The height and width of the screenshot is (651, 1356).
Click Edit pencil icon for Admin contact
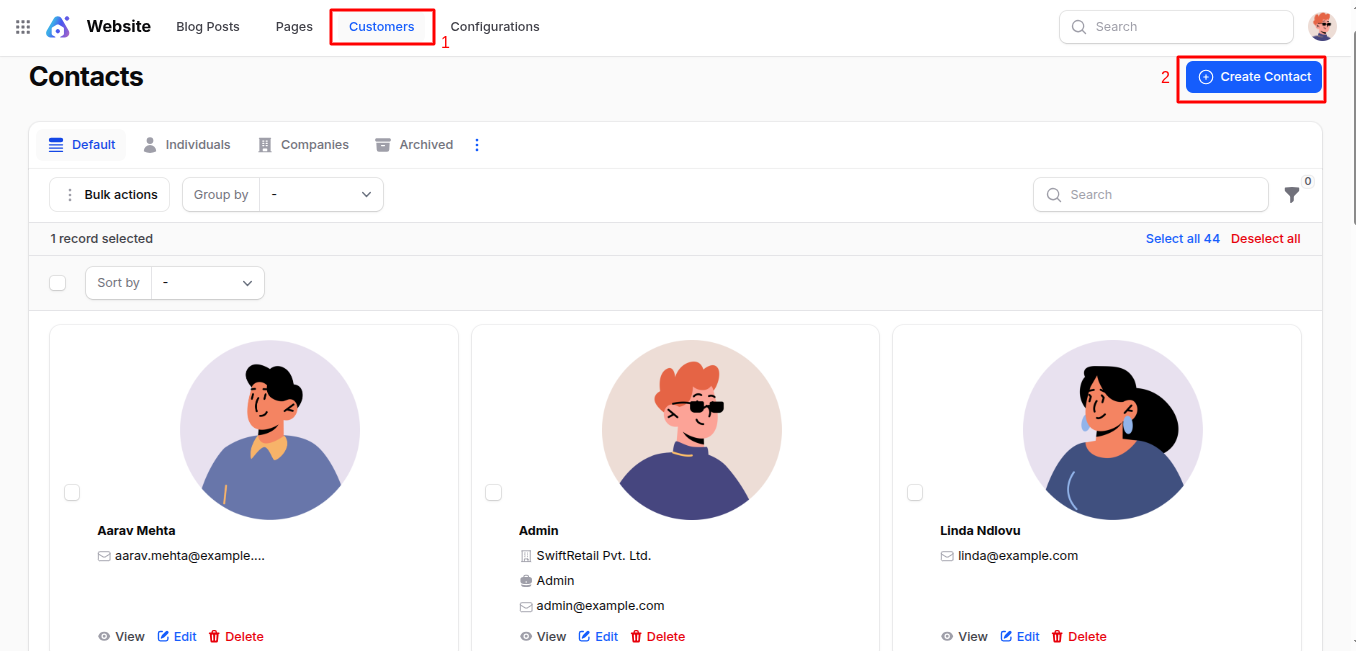(585, 637)
